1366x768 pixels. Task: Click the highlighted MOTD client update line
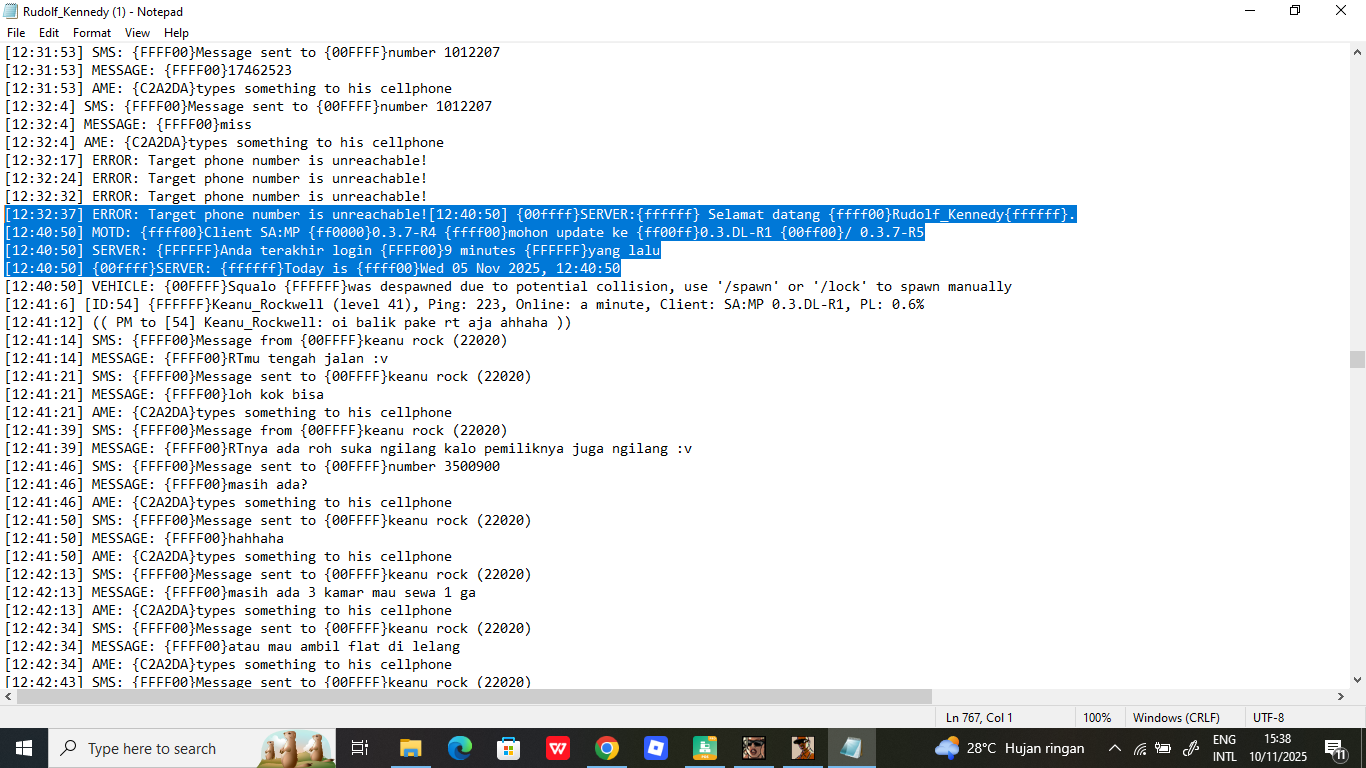[464, 232]
